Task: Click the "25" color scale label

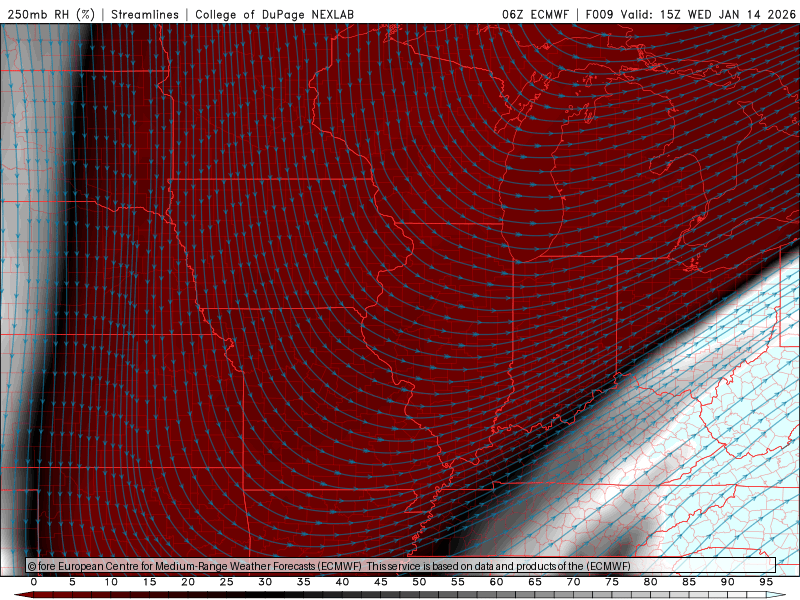Action: click(227, 582)
